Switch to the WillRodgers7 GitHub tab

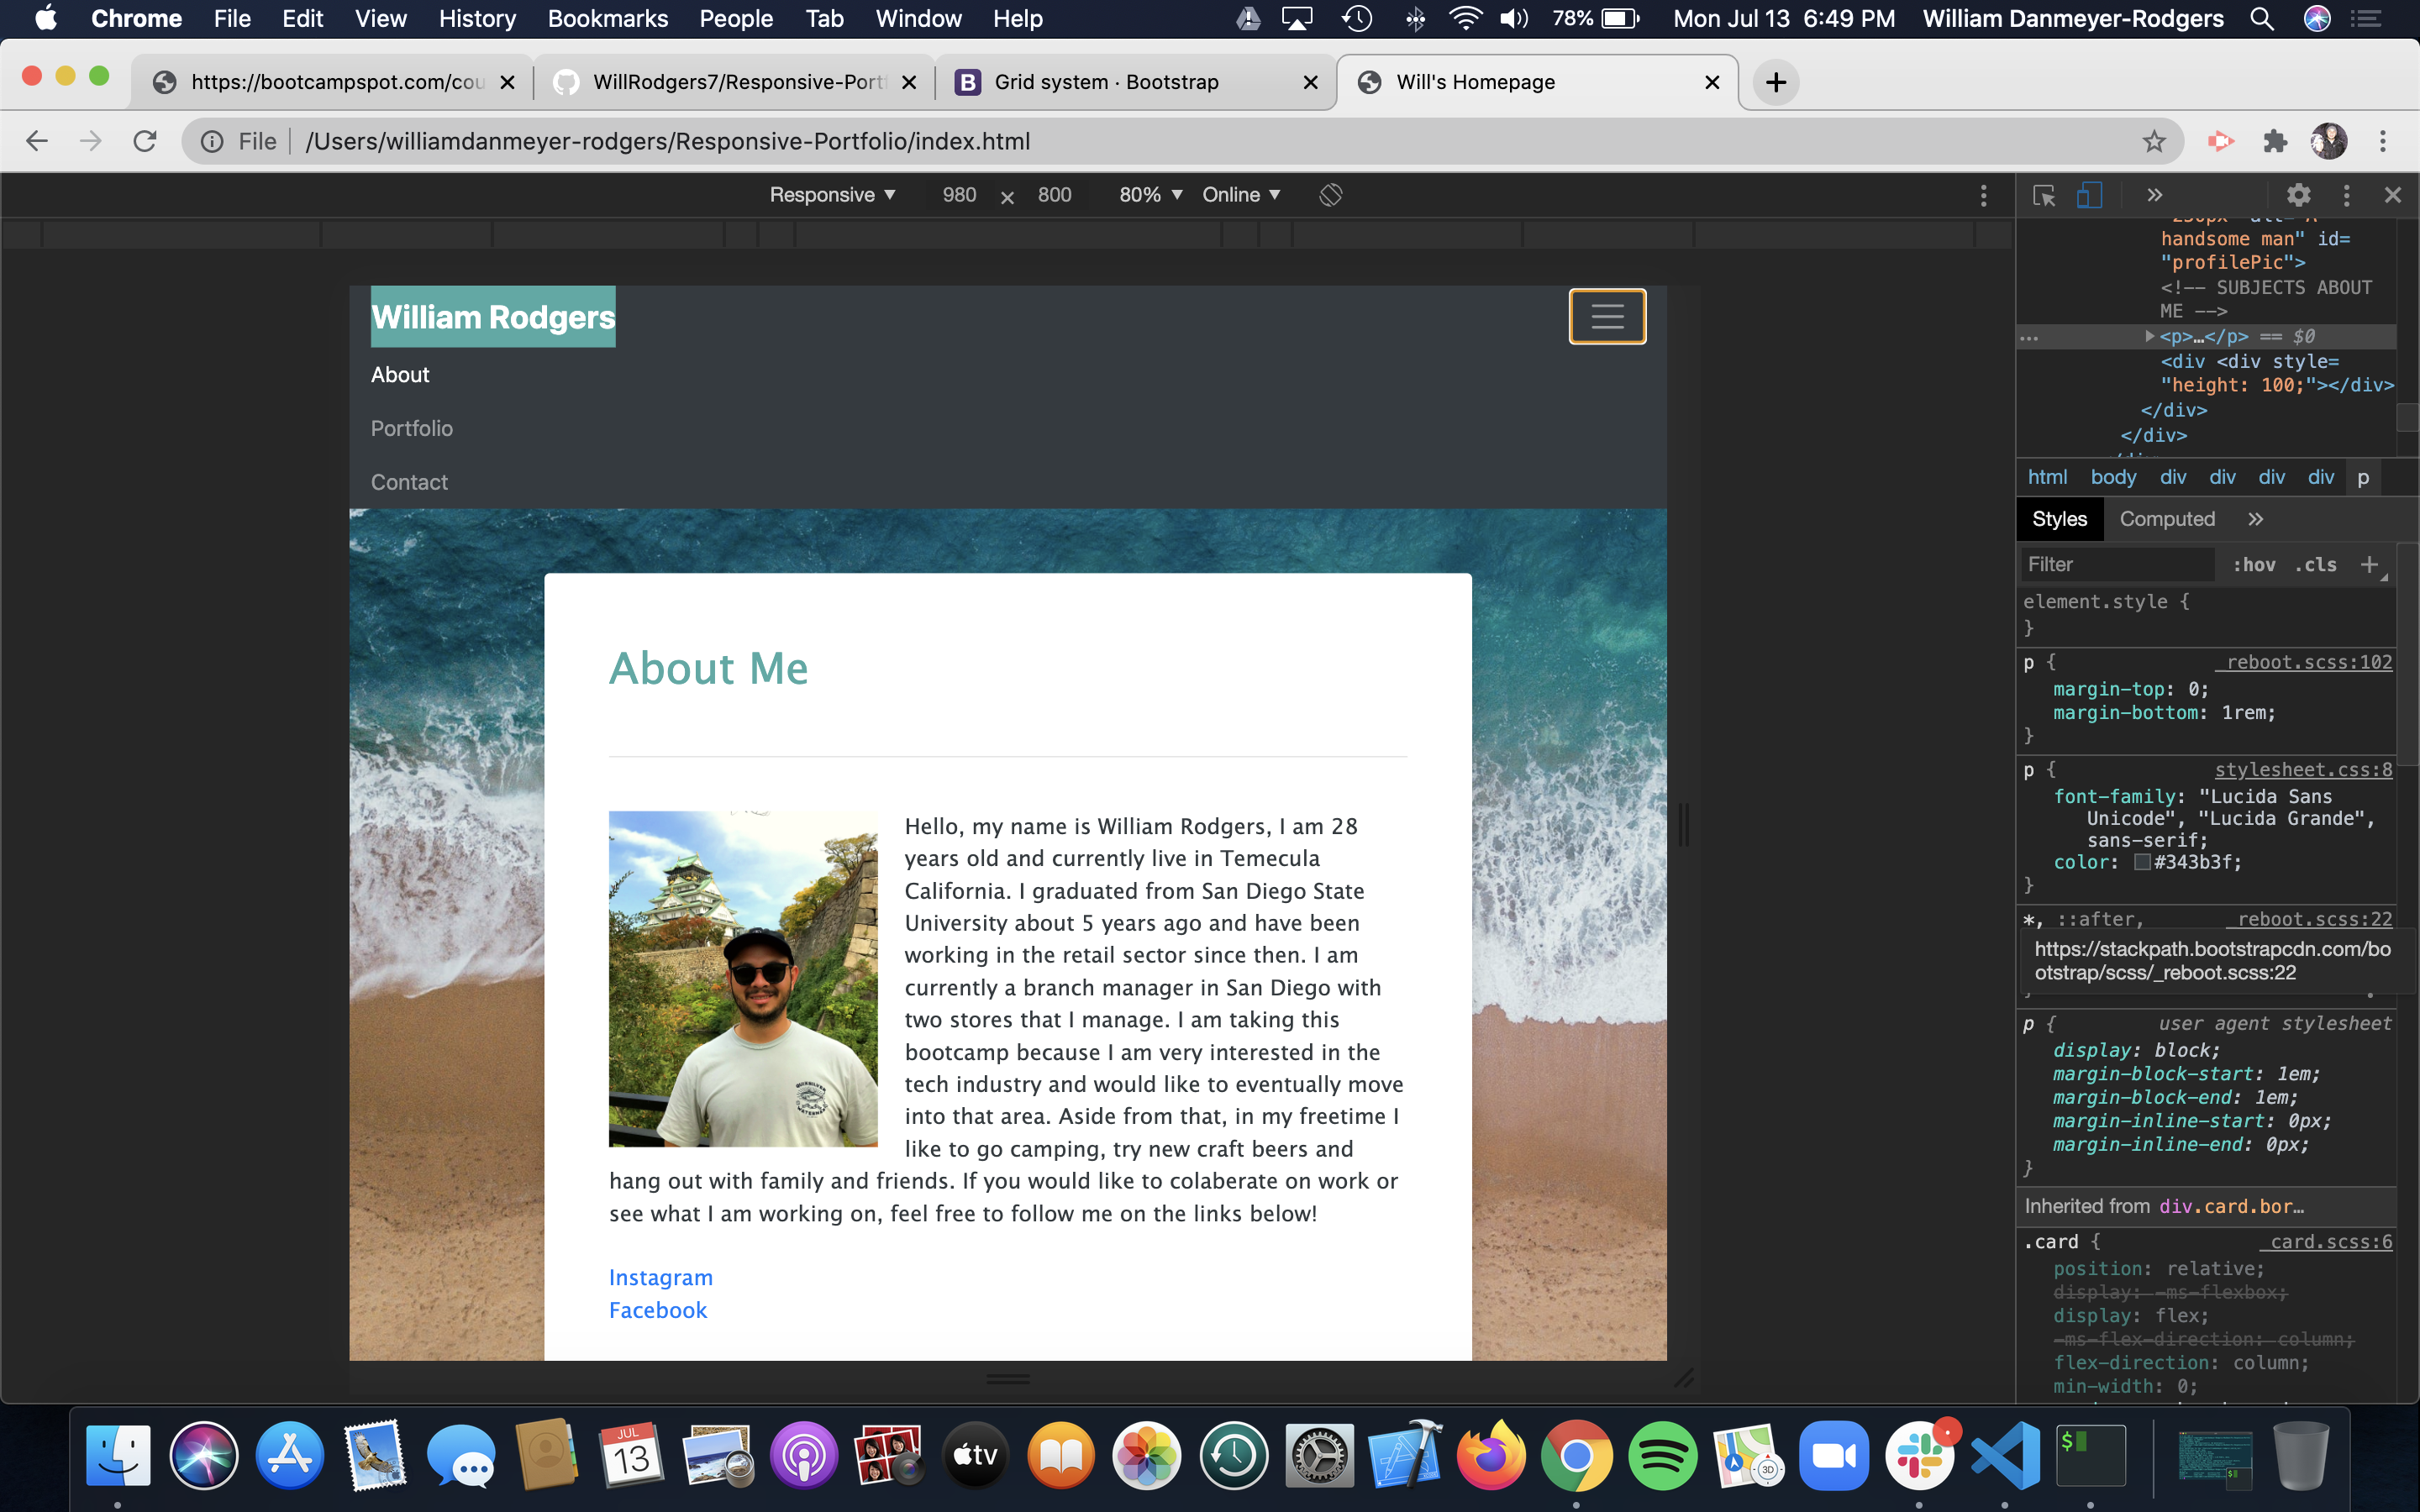coord(735,82)
